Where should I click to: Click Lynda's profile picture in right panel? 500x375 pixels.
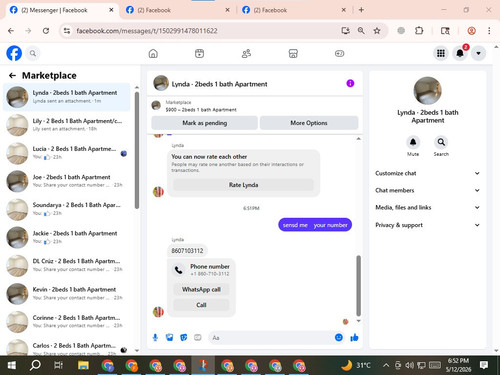427,90
